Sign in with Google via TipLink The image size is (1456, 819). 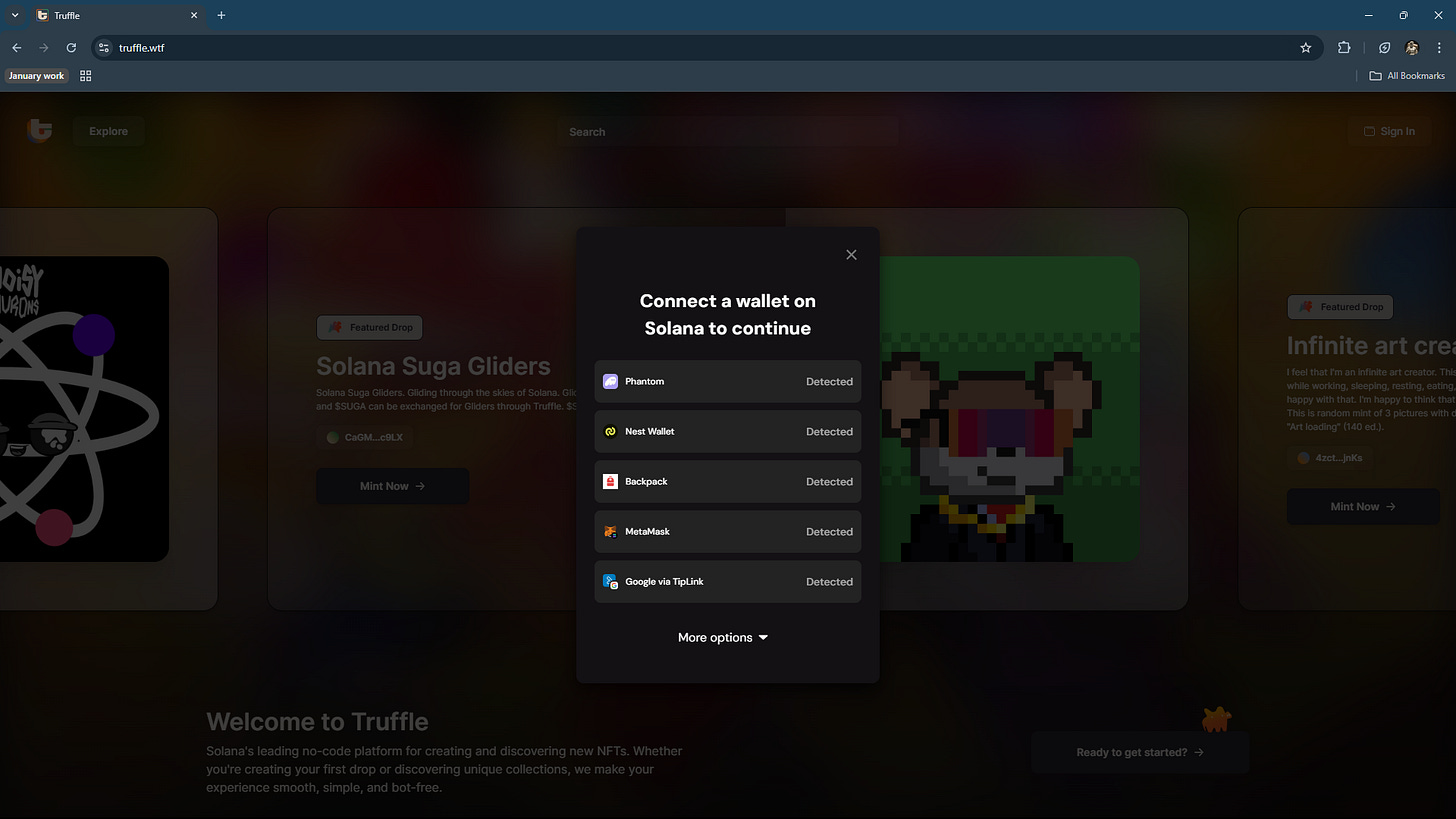(727, 581)
